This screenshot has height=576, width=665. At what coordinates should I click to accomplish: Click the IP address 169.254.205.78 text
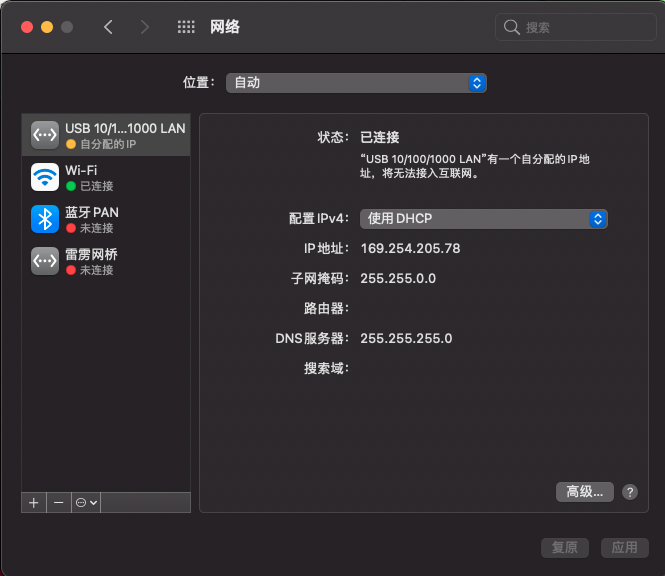[x=410, y=248]
